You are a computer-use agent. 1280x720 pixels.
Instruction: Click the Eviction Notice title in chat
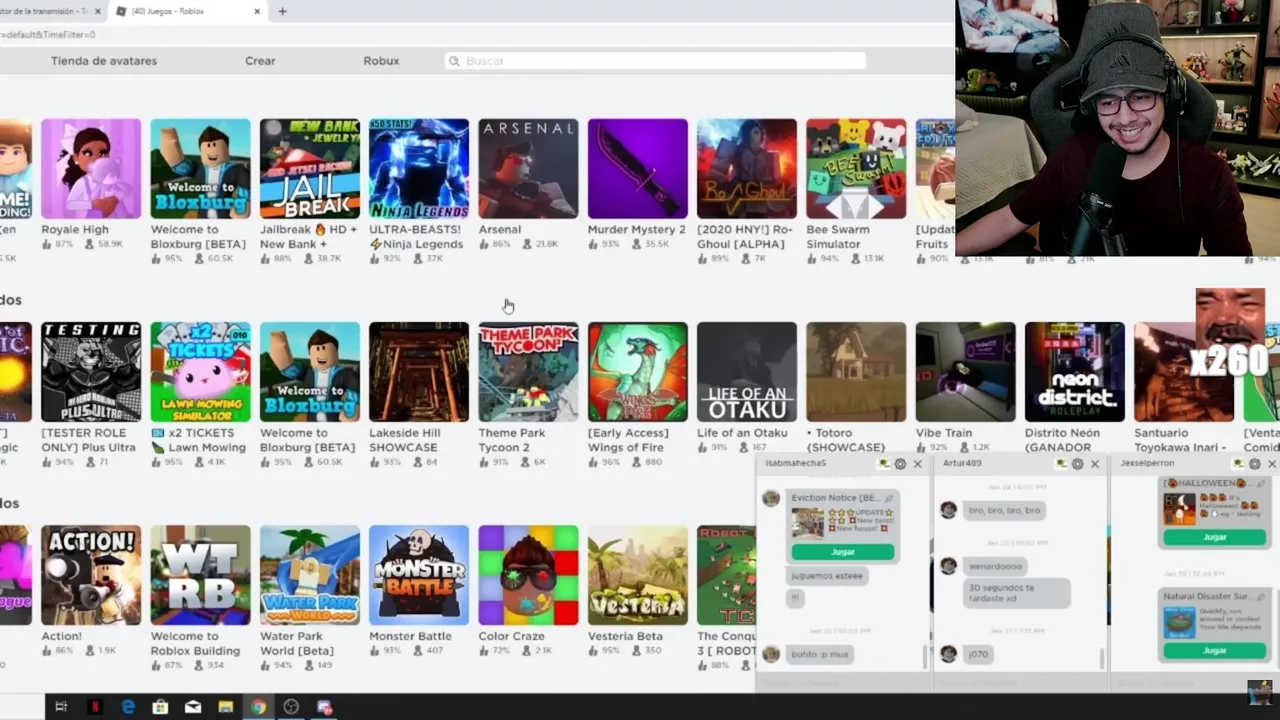pos(835,497)
